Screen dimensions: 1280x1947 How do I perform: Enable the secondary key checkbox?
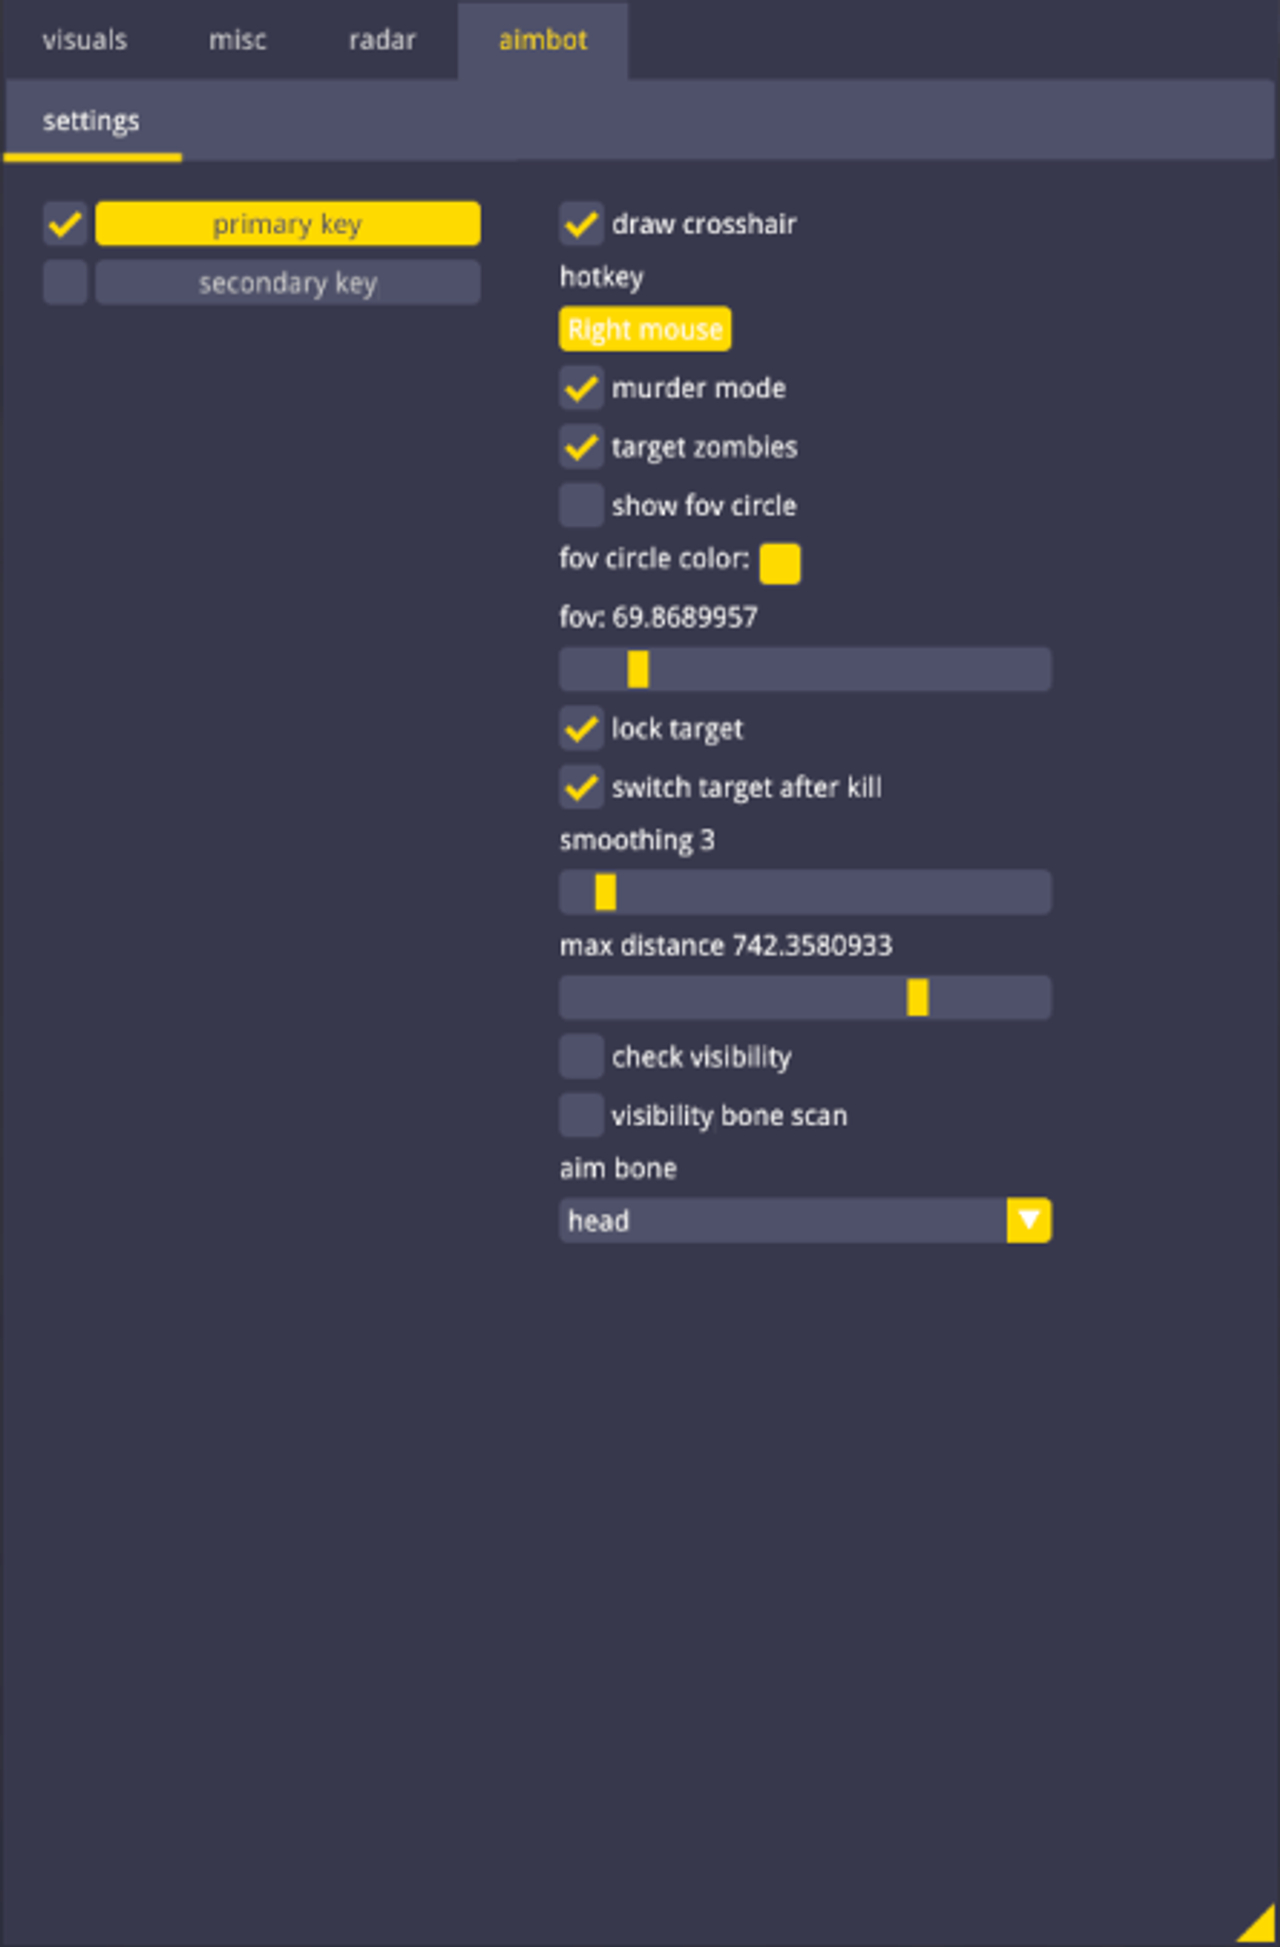(65, 283)
